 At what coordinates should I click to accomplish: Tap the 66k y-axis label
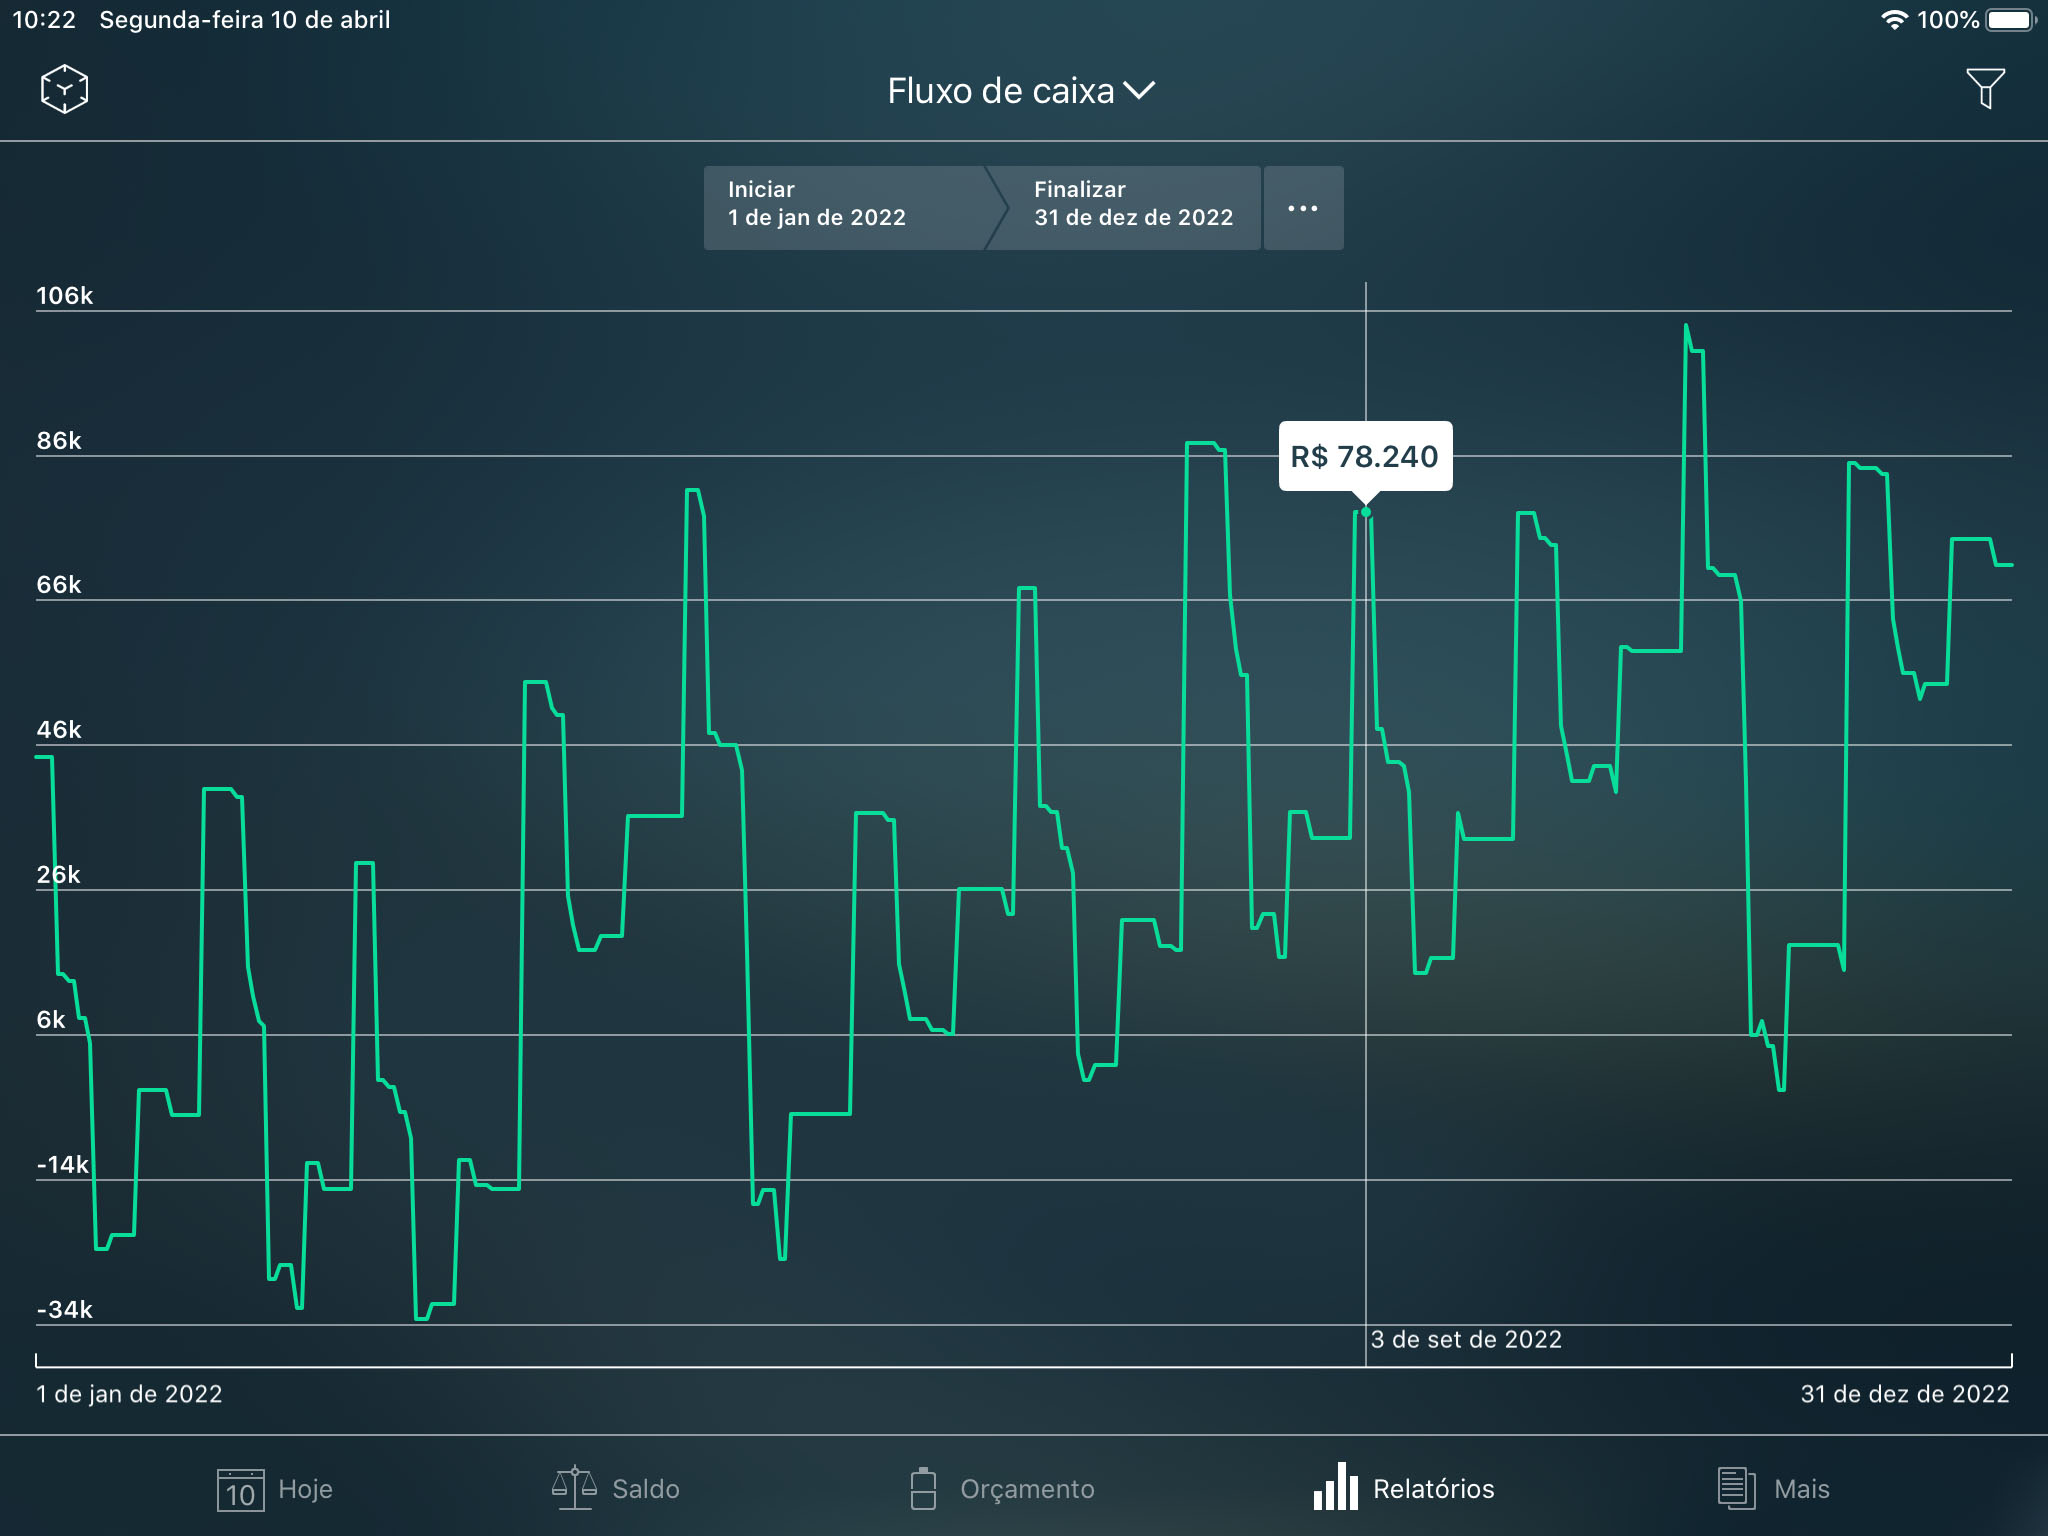tap(59, 584)
